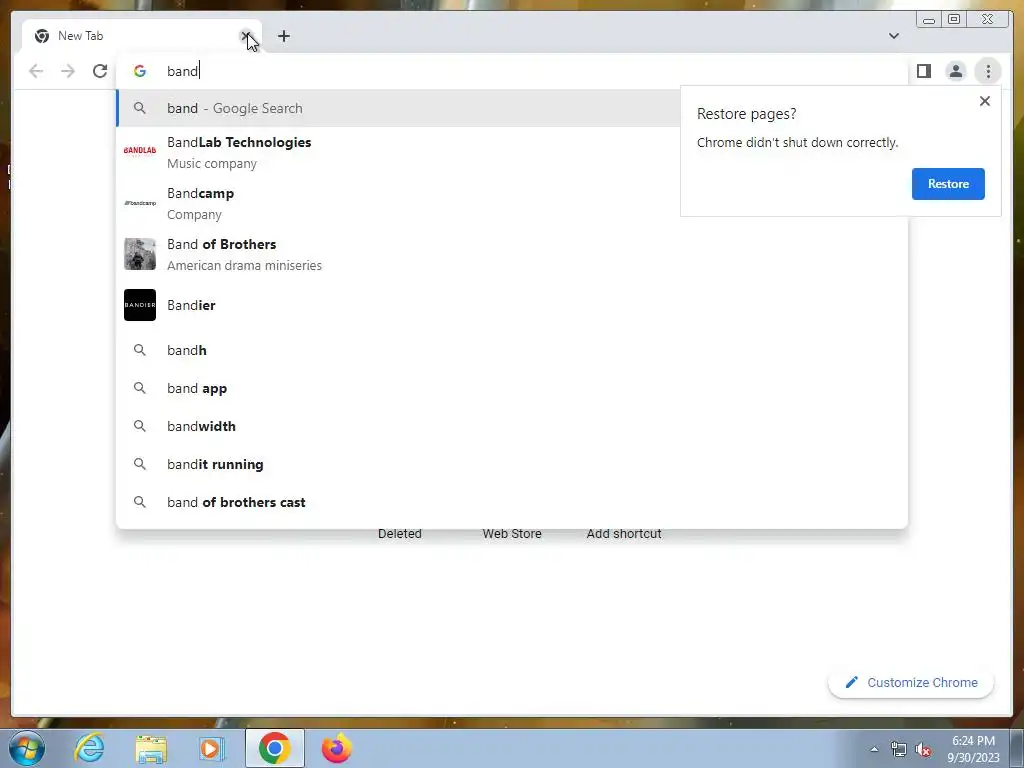Choose Bandcamp Company suggestion
The image size is (1024, 768).
pos(398,203)
